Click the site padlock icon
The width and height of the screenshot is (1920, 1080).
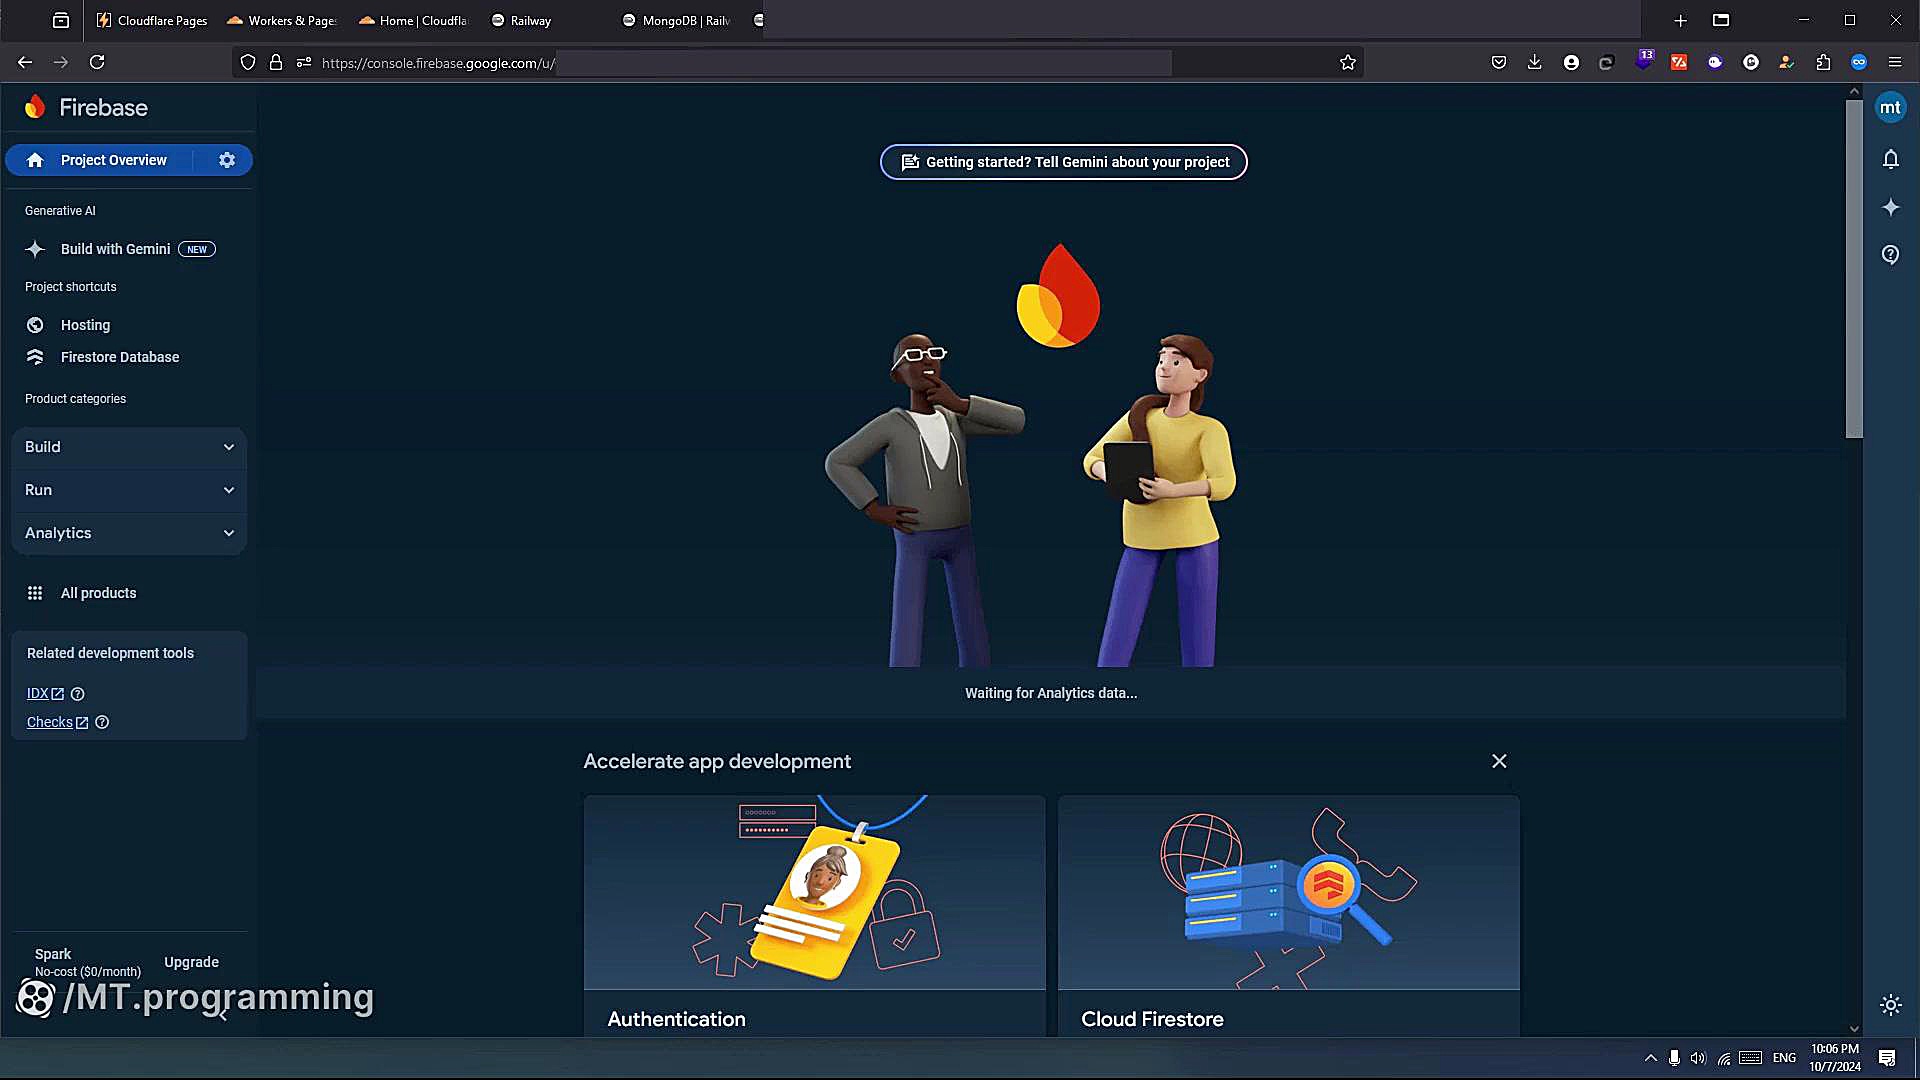(x=276, y=62)
